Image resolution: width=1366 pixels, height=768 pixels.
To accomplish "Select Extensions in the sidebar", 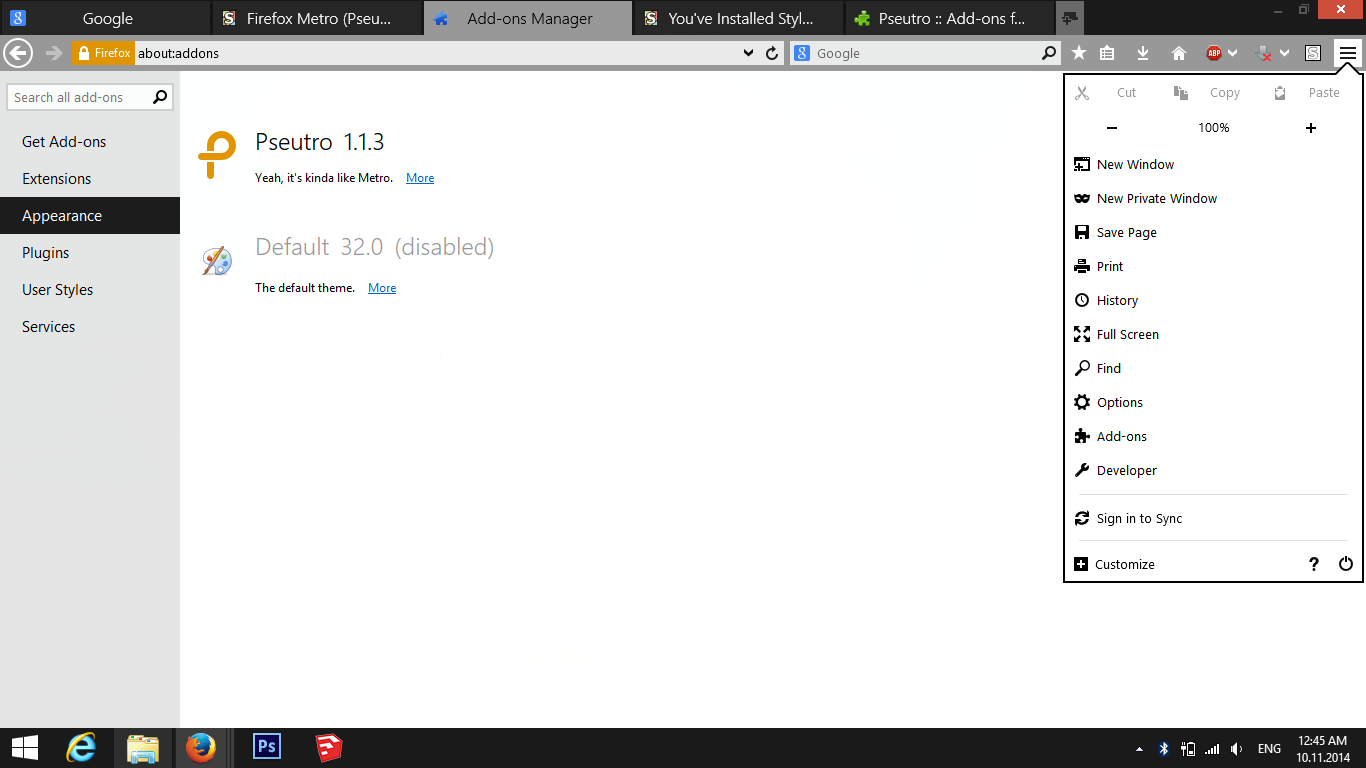I will pyautogui.click(x=90, y=179).
